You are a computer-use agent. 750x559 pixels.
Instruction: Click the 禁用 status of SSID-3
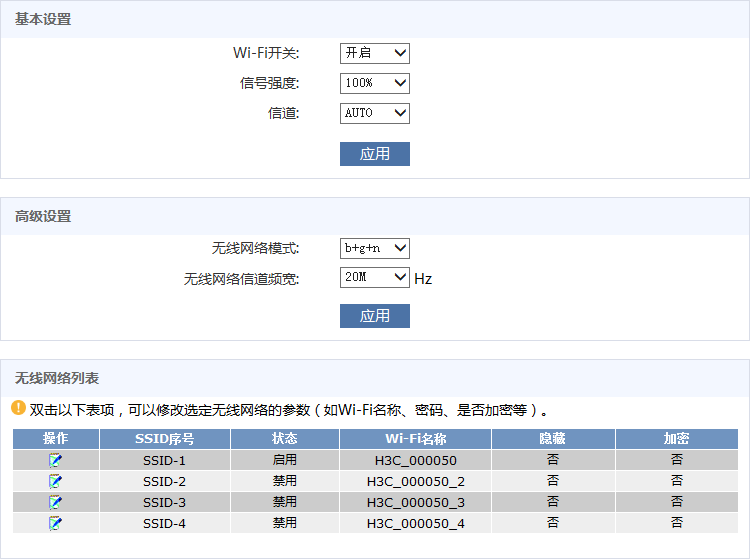coord(284,502)
